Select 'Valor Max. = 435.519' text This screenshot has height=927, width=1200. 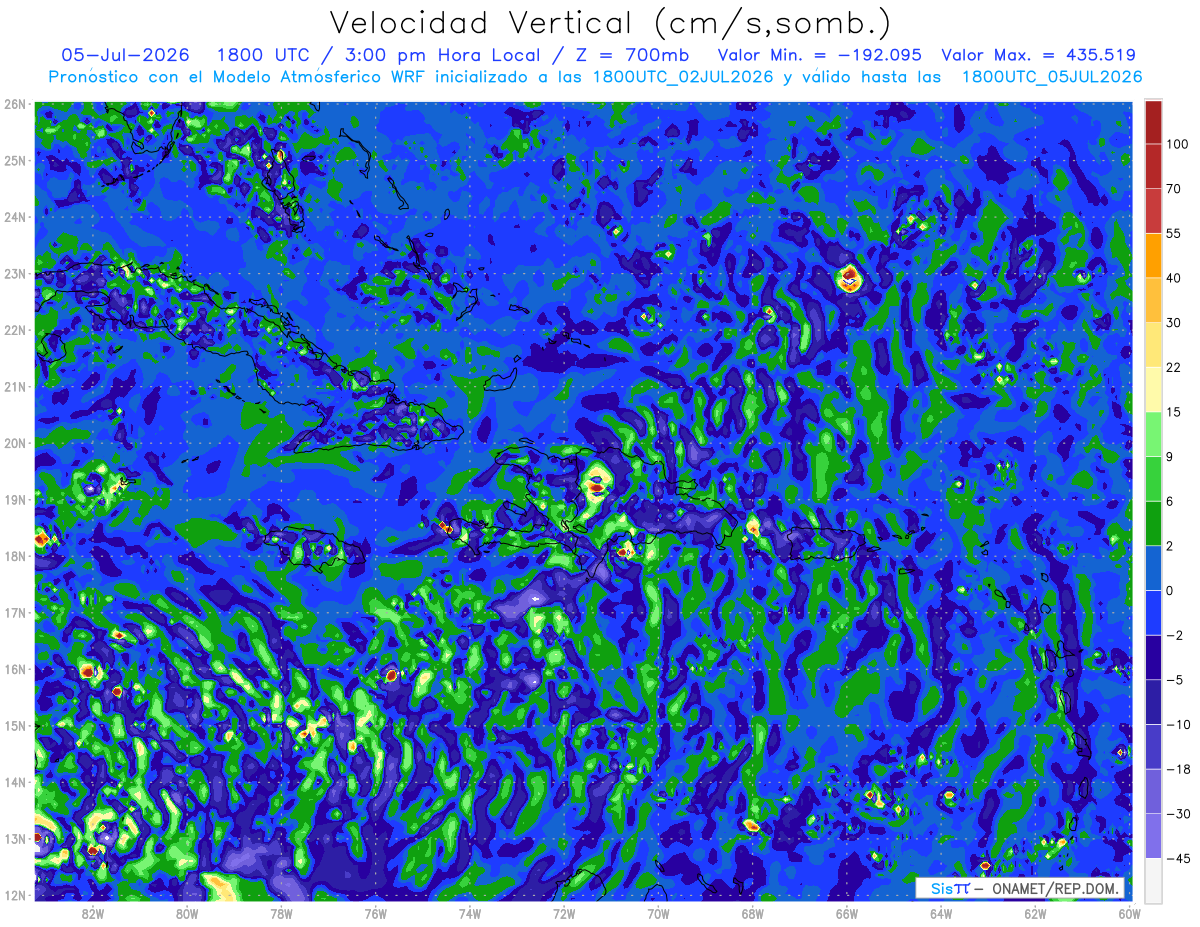point(1038,55)
